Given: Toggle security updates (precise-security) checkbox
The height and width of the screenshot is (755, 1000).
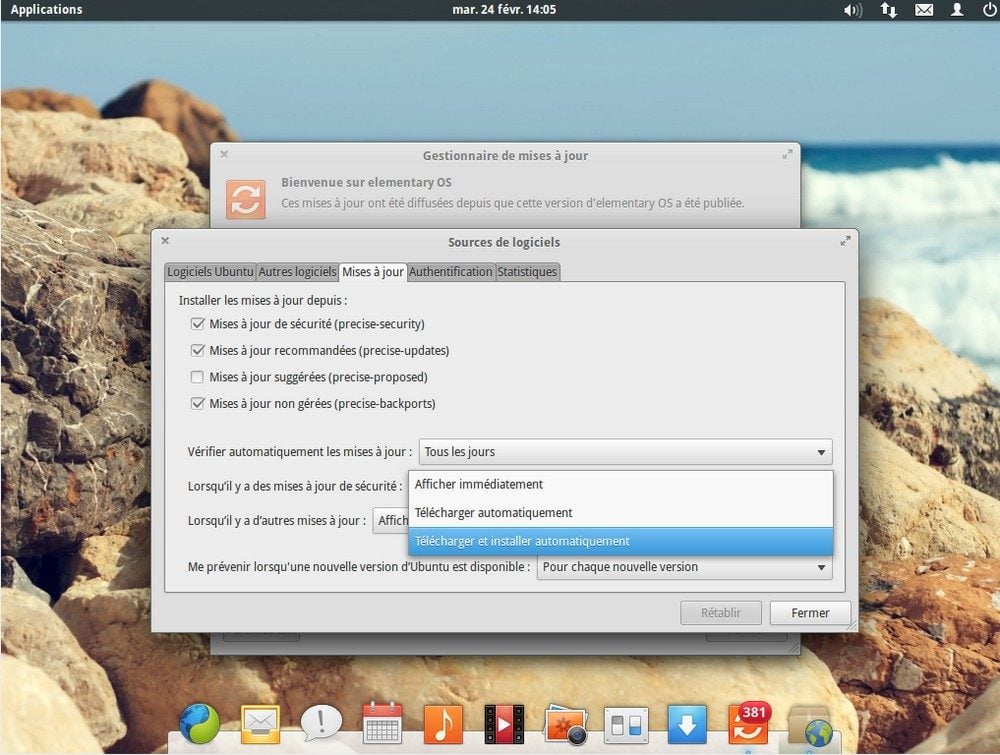Looking at the screenshot, I should (198, 324).
